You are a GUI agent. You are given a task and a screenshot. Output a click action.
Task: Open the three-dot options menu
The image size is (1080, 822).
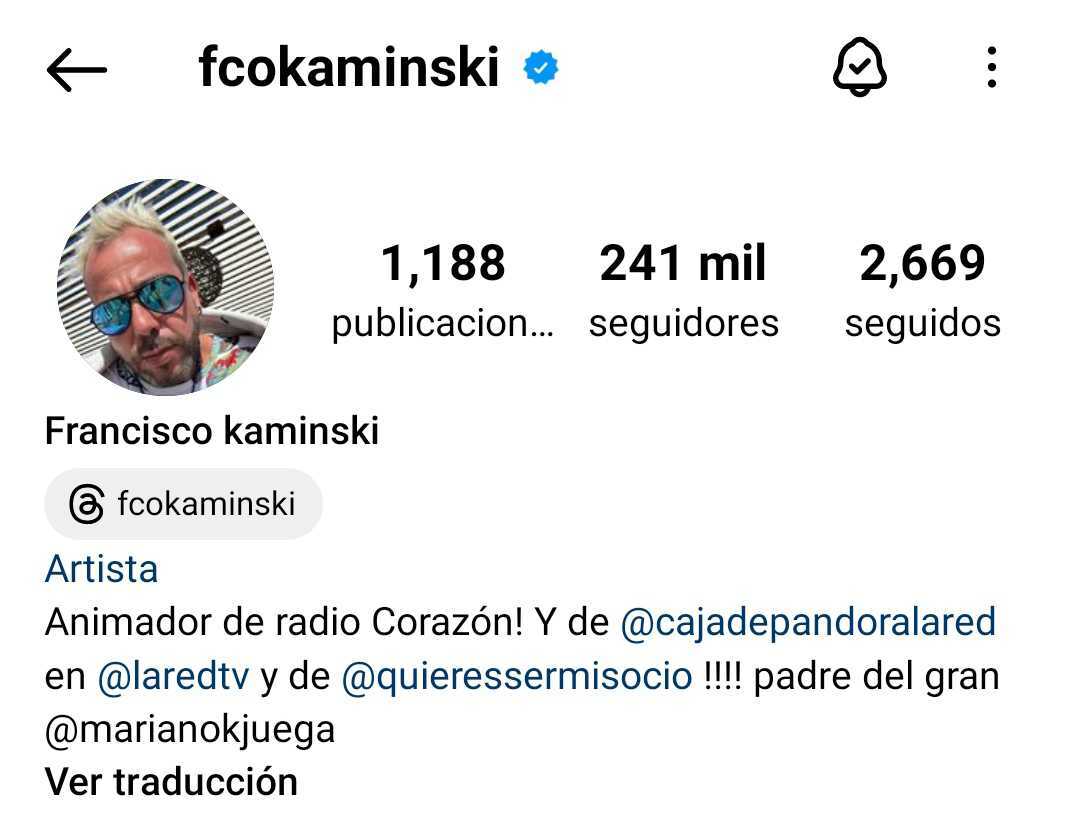[991, 68]
